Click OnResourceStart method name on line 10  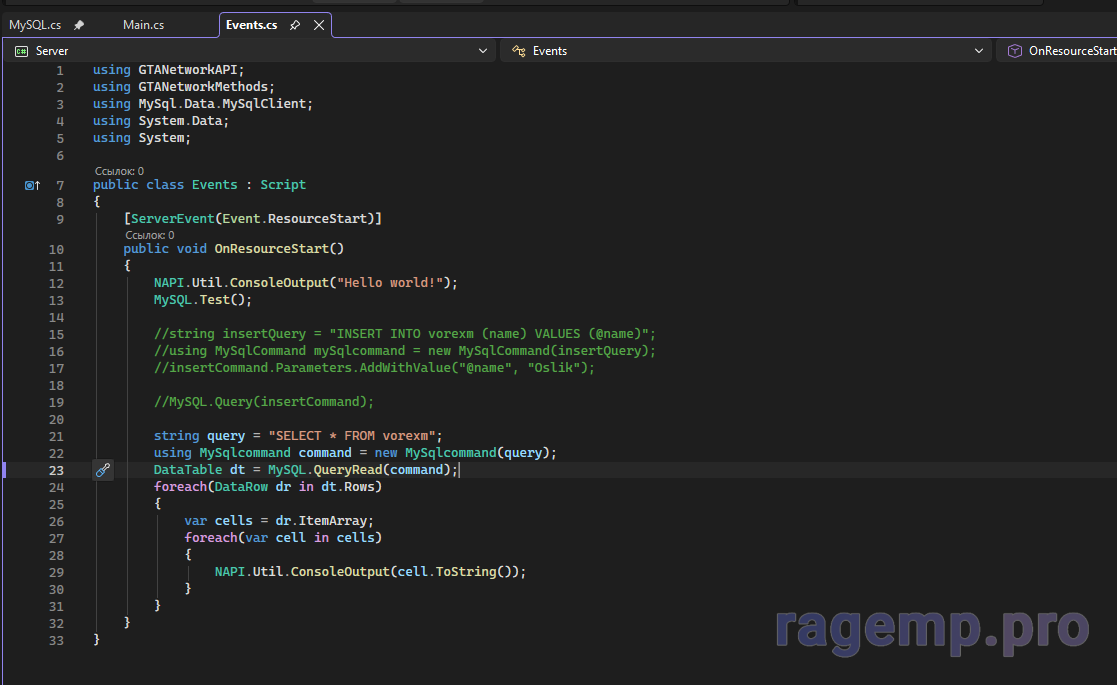coord(271,249)
